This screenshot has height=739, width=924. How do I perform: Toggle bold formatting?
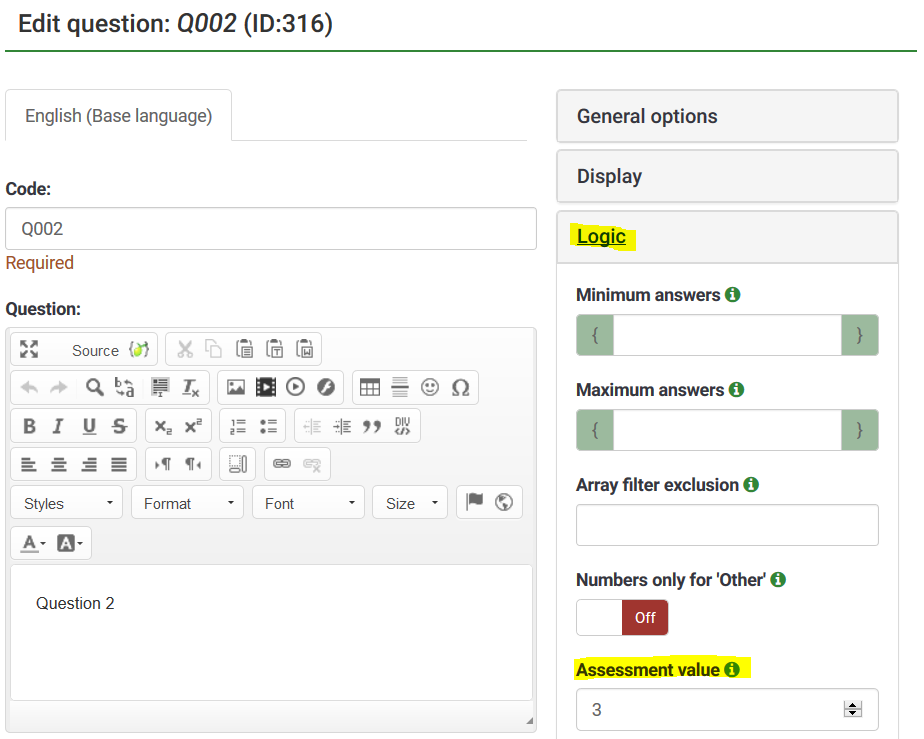[29, 425]
